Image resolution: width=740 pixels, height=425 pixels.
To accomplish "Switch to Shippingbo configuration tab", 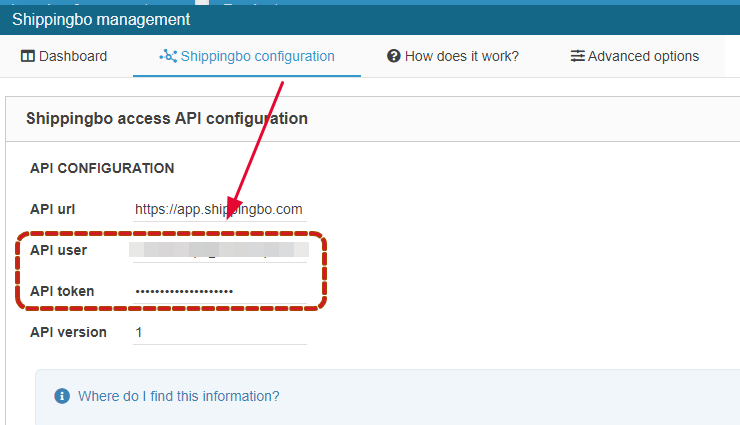I will tap(247, 56).
